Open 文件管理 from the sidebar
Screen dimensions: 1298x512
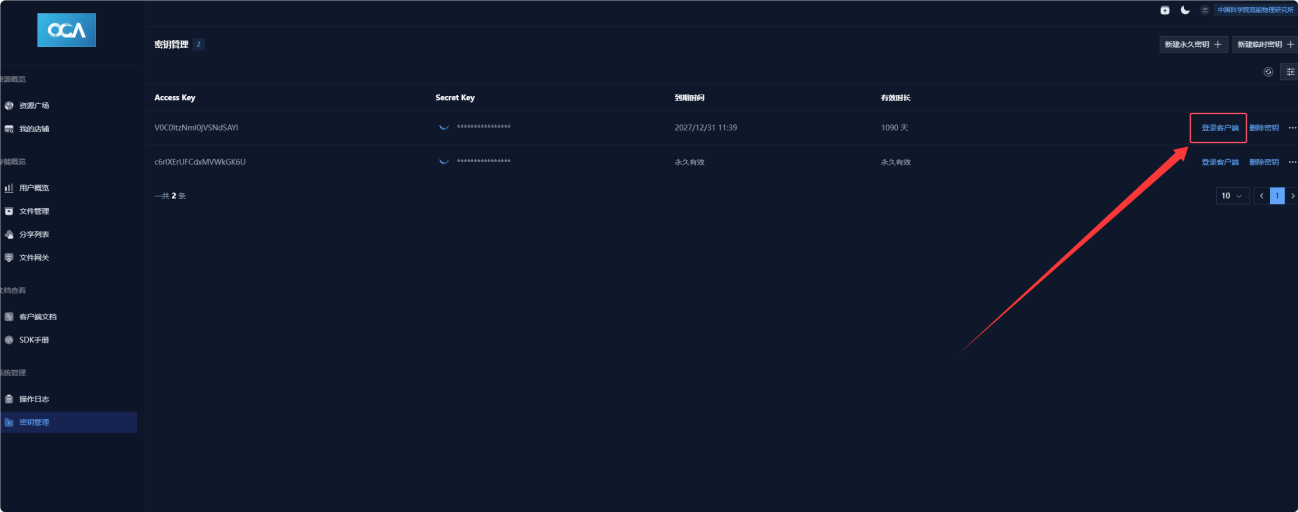point(34,211)
